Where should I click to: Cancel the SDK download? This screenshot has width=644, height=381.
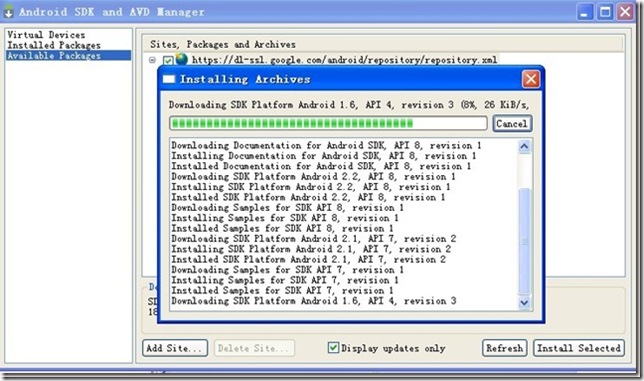(x=512, y=124)
